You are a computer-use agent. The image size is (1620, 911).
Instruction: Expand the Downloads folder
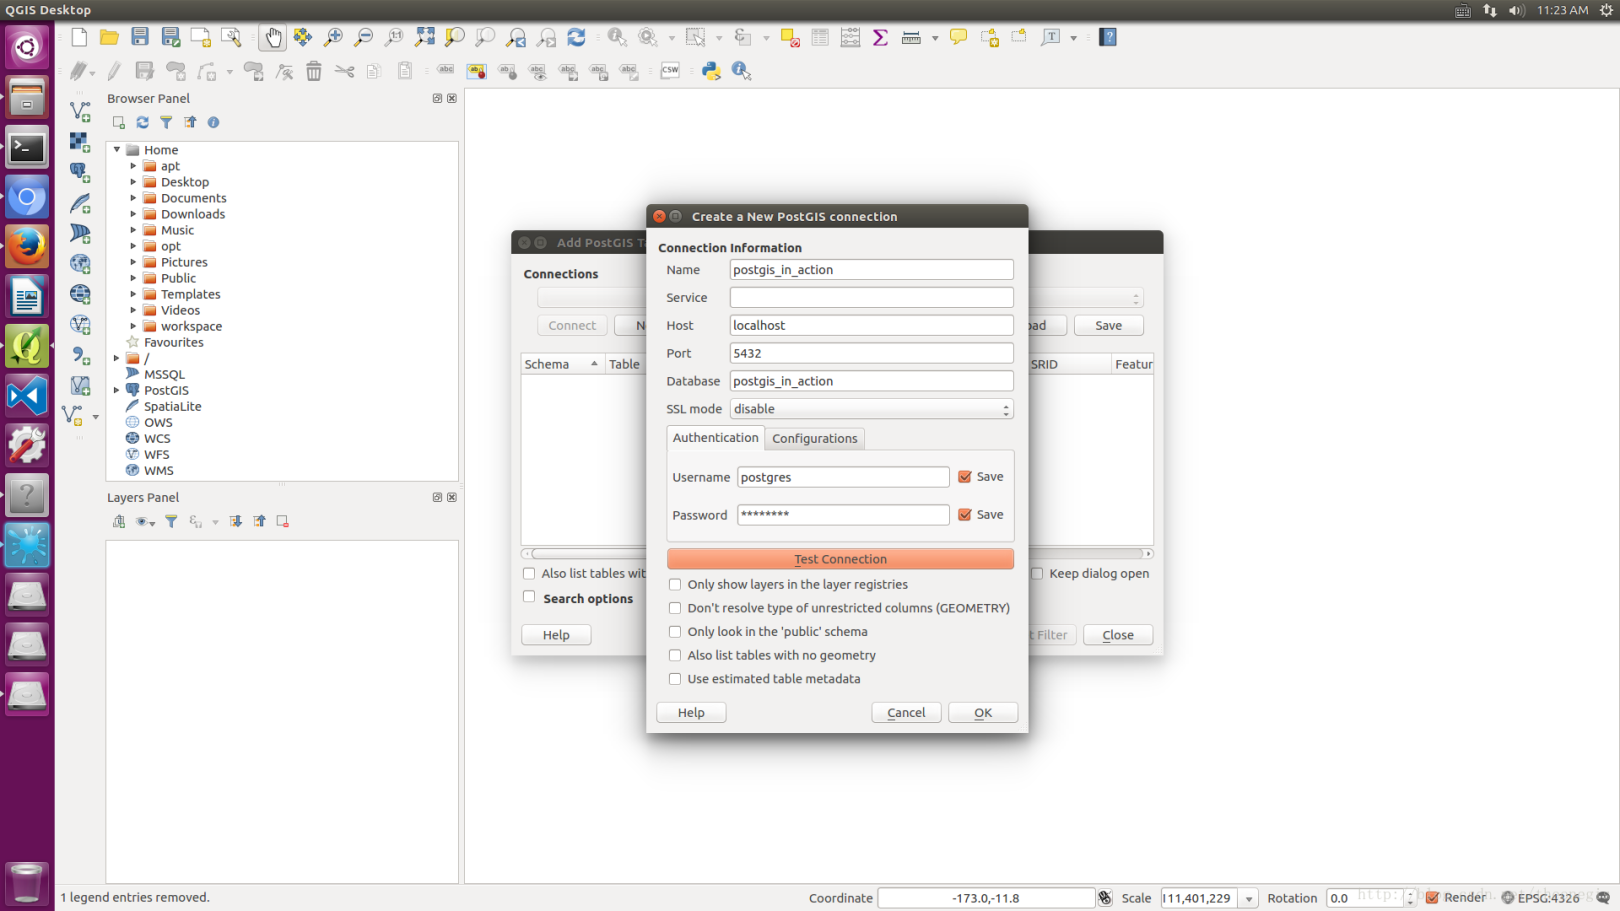point(133,214)
